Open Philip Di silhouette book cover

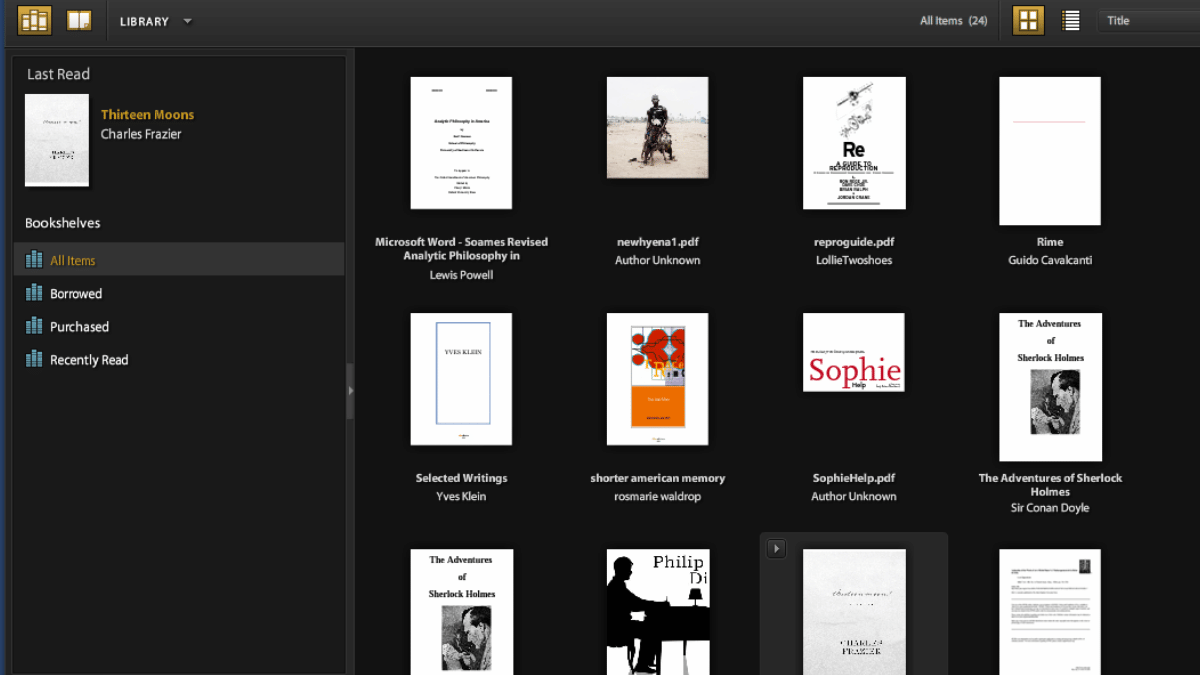coord(657,612)
